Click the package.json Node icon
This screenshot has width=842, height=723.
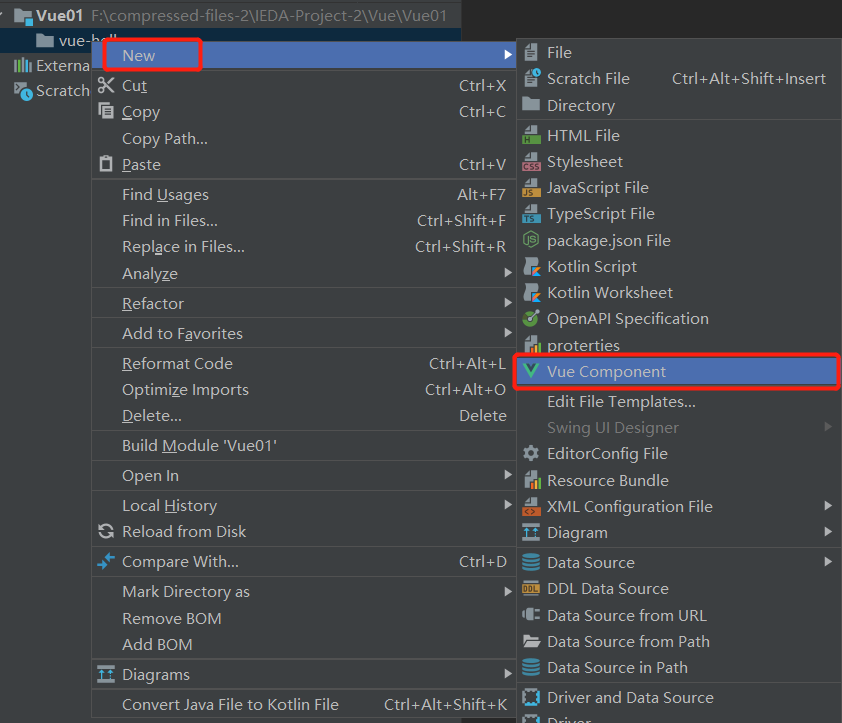point(531,240)
